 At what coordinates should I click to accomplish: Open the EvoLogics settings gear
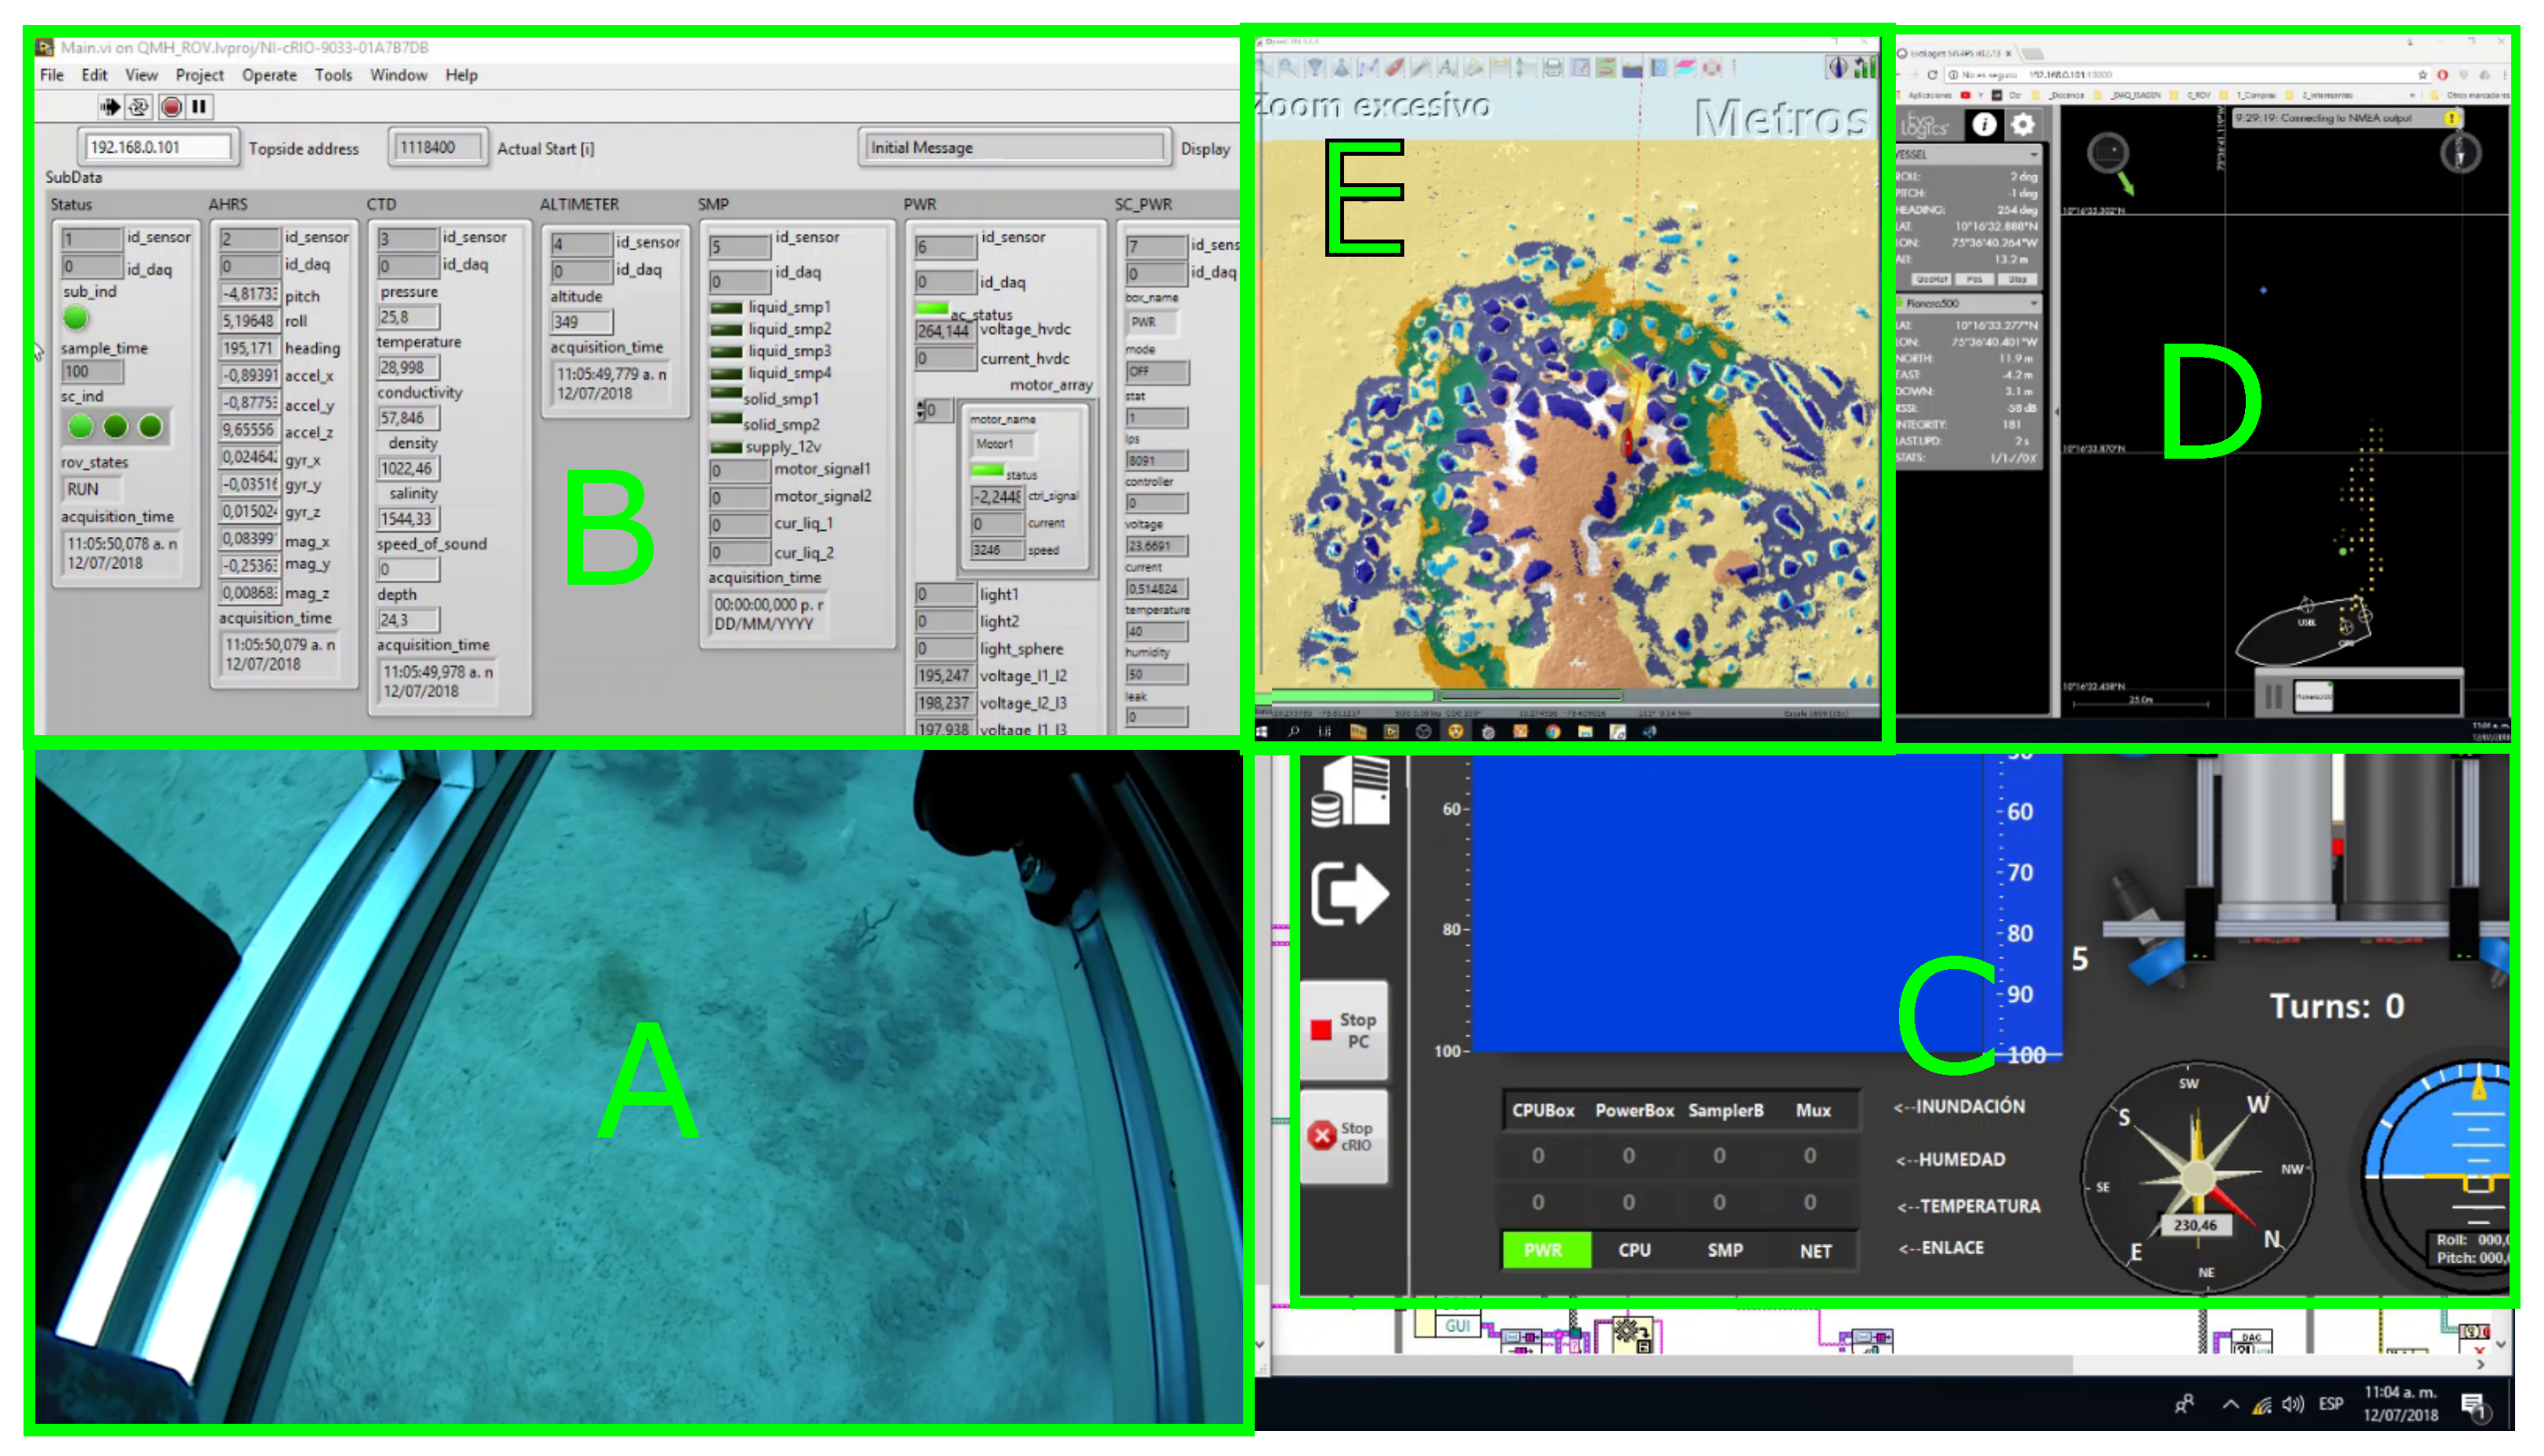(x=2022, y=125)
